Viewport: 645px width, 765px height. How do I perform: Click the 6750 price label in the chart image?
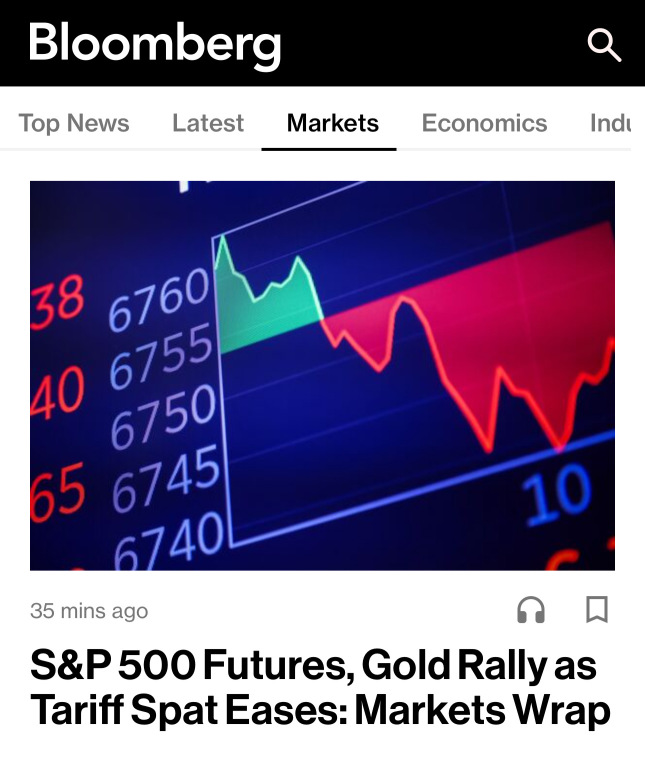(x=163, y=419)
